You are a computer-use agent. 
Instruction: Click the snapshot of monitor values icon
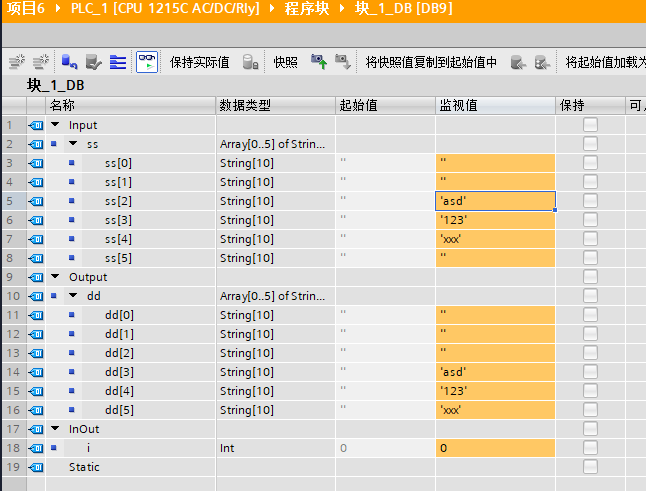(x=319, y=62)
